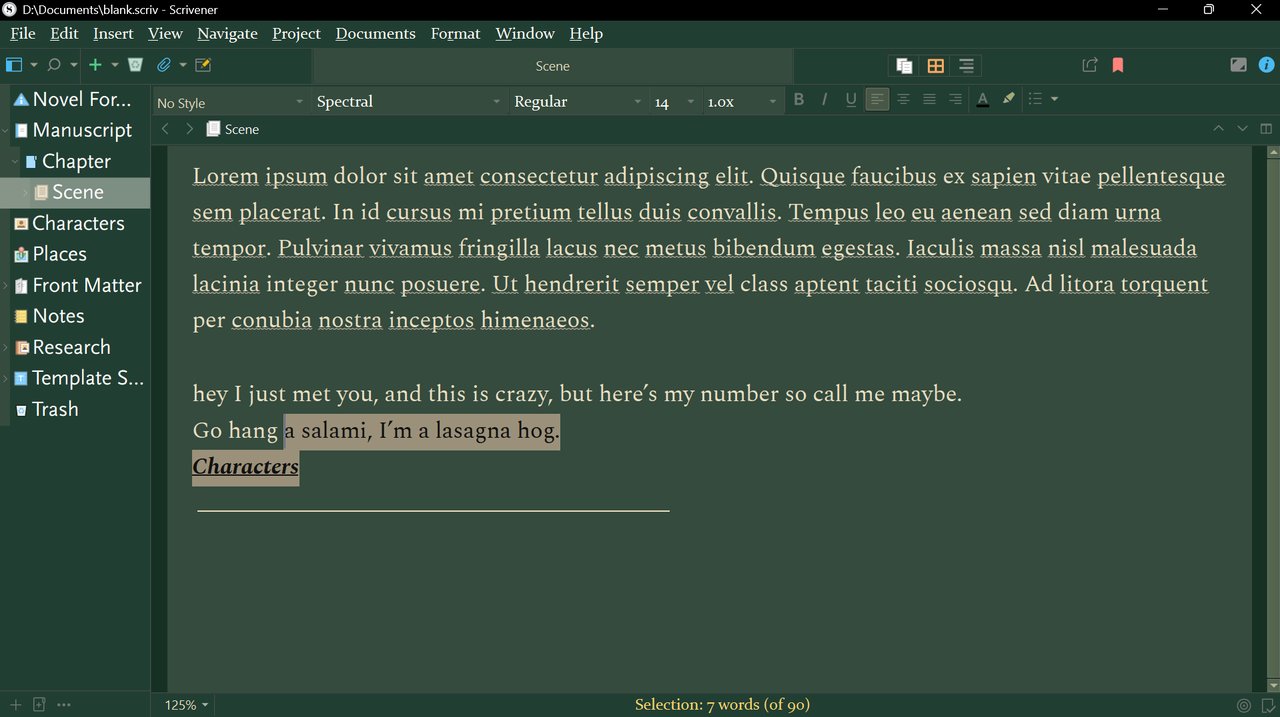Screen dimensions: 1280x717
Task: Navigate forward in editor history
Action: [x=189, y=129]
